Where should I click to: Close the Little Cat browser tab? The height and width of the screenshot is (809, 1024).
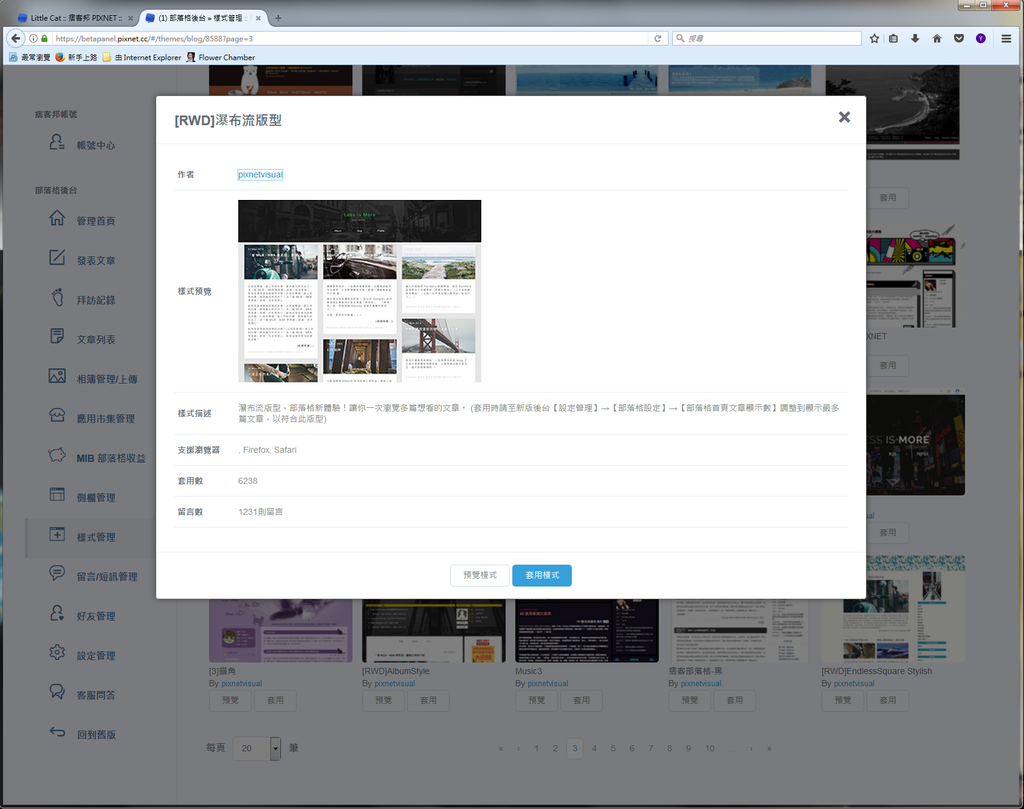pyautogui.click(x=130, y=18)
